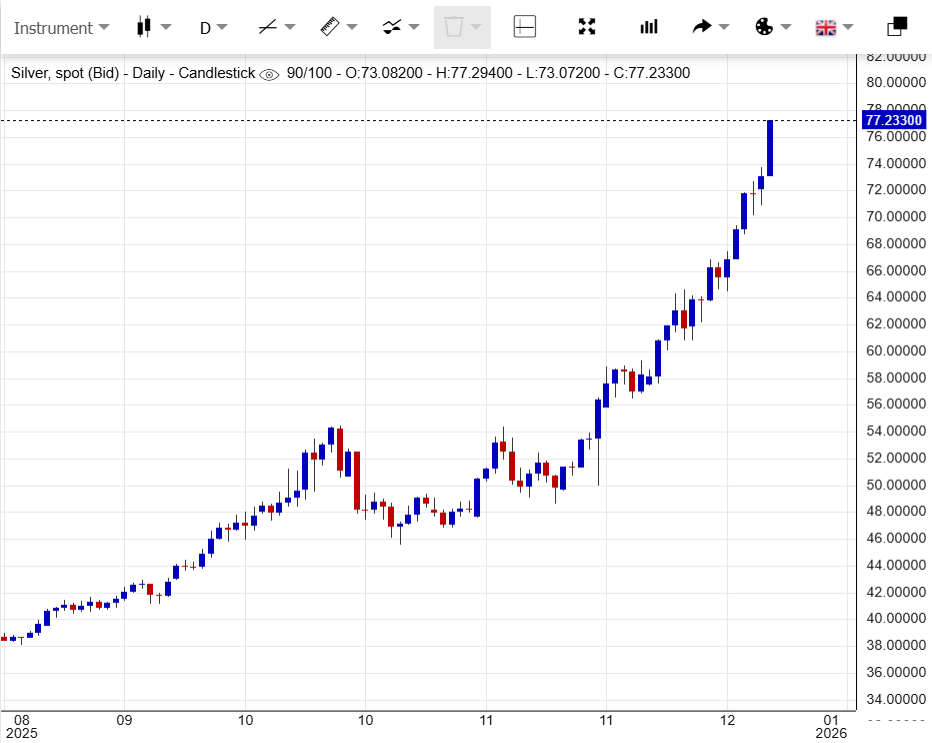Open the D timeframe dropdown
Viewport: 932px width, 743px height.
click(213, 27)
